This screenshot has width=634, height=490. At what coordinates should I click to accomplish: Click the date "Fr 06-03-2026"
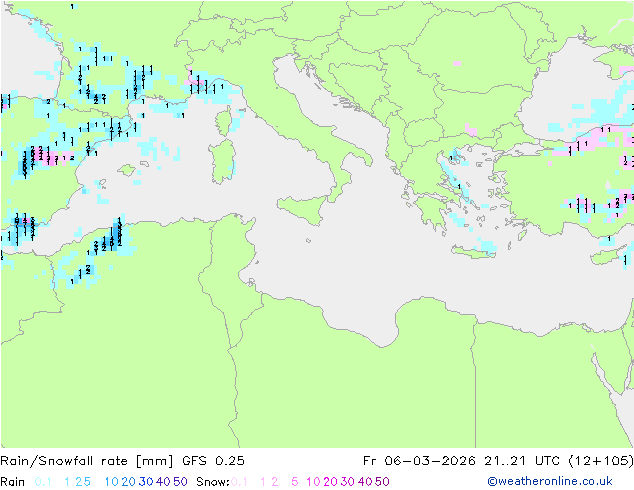419,461
